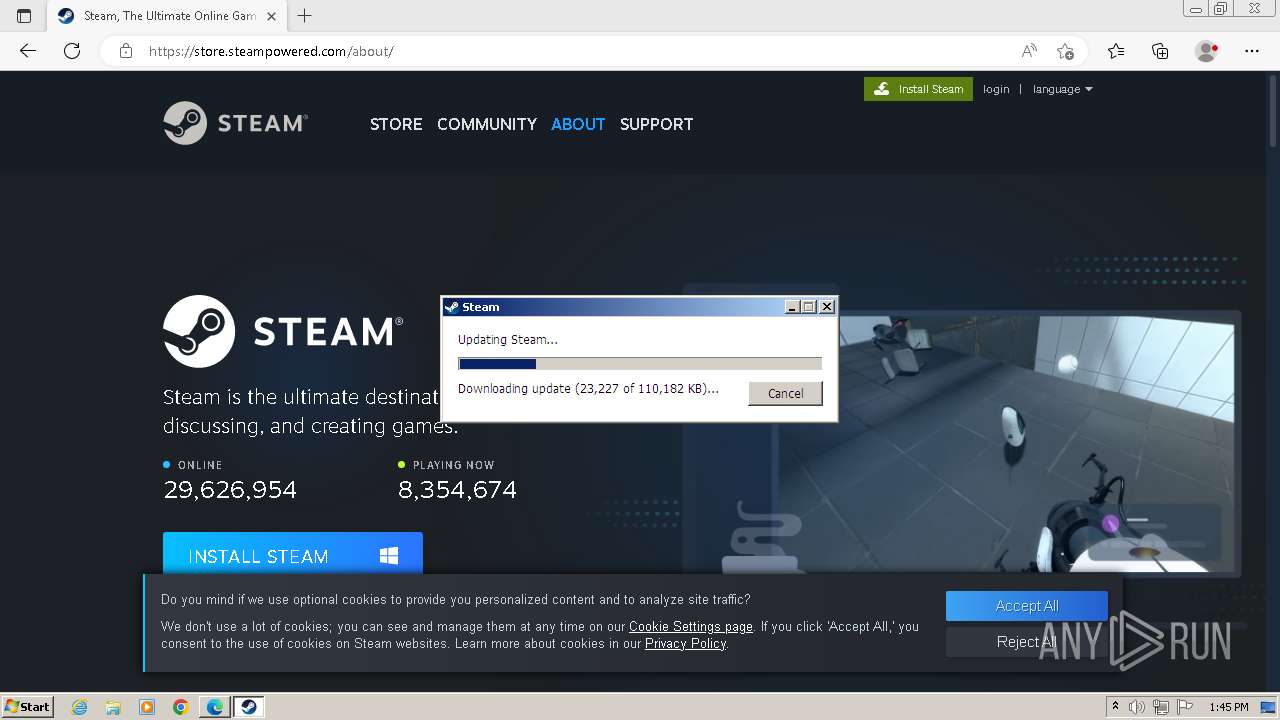Open the Favorites list icon
The image size is (1280, 720).
(x=1116, y=51)
